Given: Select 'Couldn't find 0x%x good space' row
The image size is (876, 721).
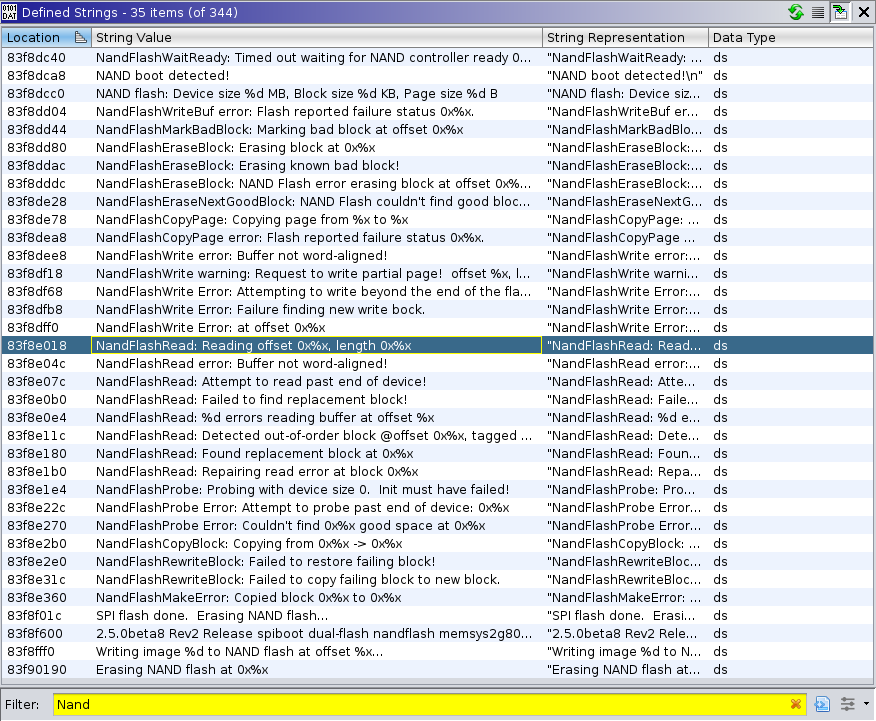Looking at the screenshot, I should click(x=437, y=526).
